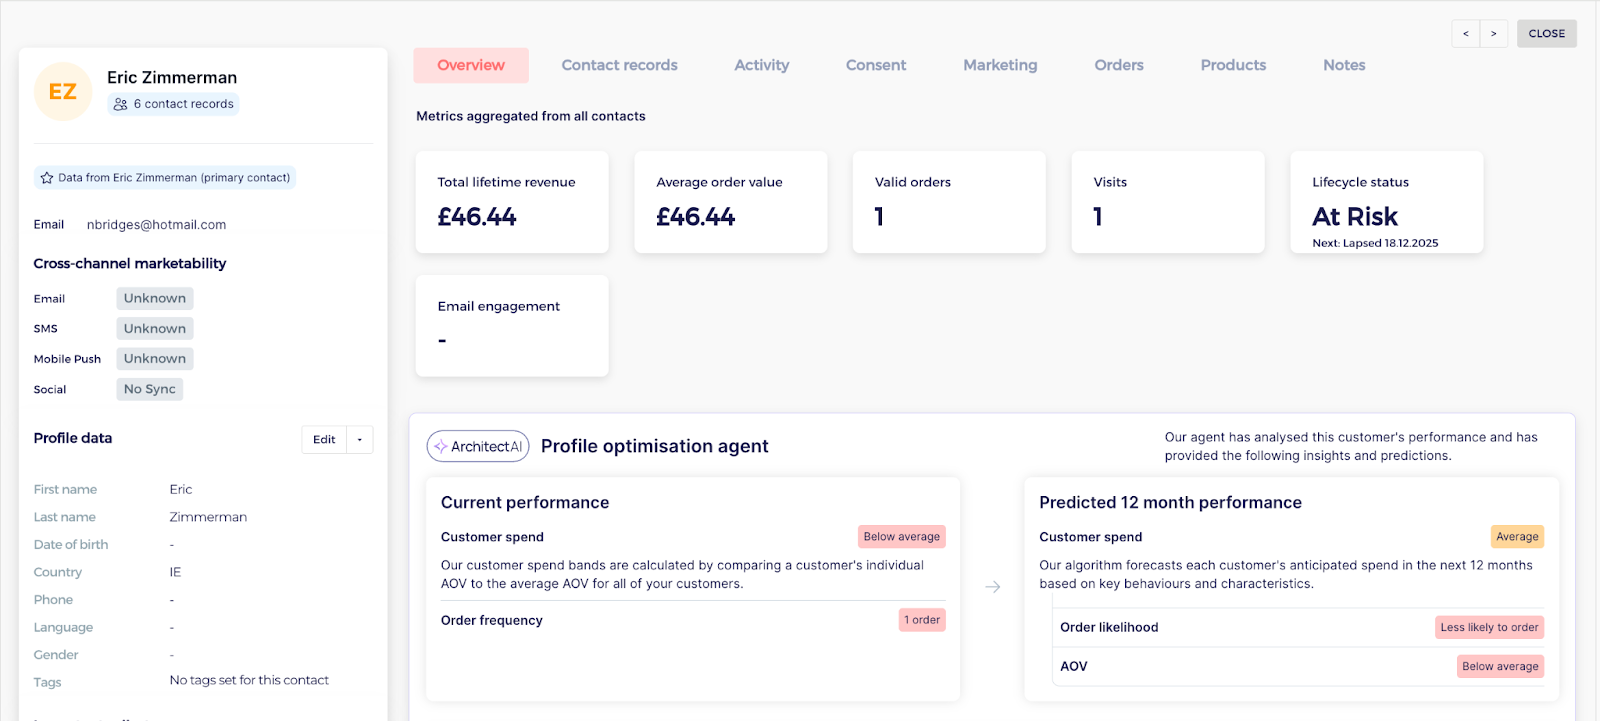Select the Marketing tab

(1000, 65)
